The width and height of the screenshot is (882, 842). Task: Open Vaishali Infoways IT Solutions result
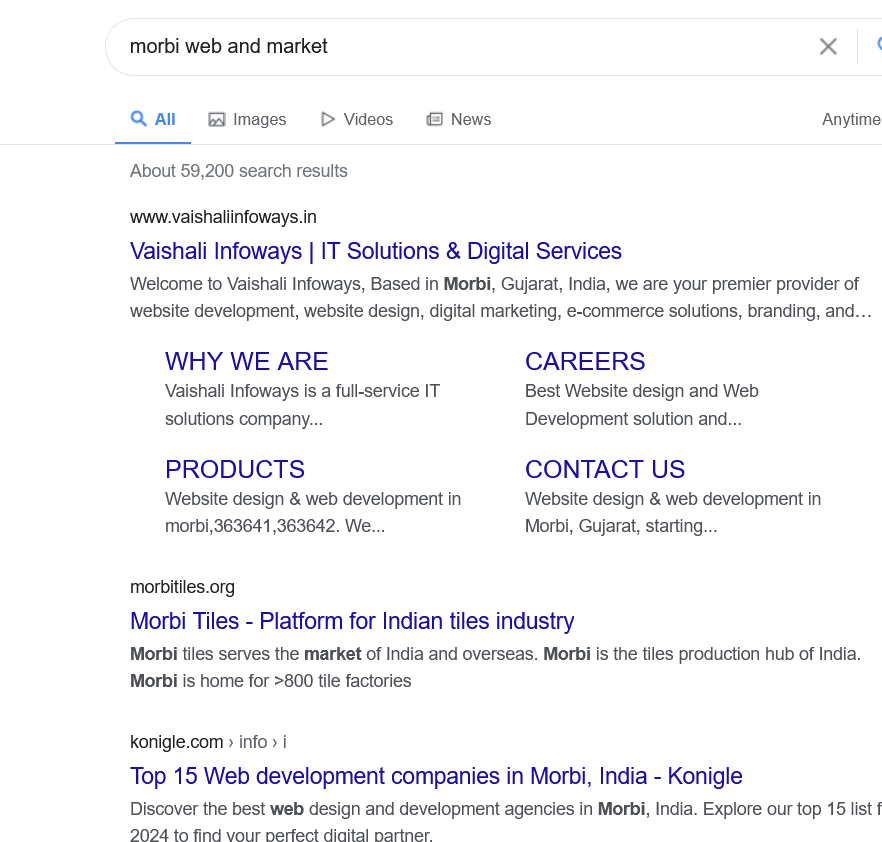375,251
